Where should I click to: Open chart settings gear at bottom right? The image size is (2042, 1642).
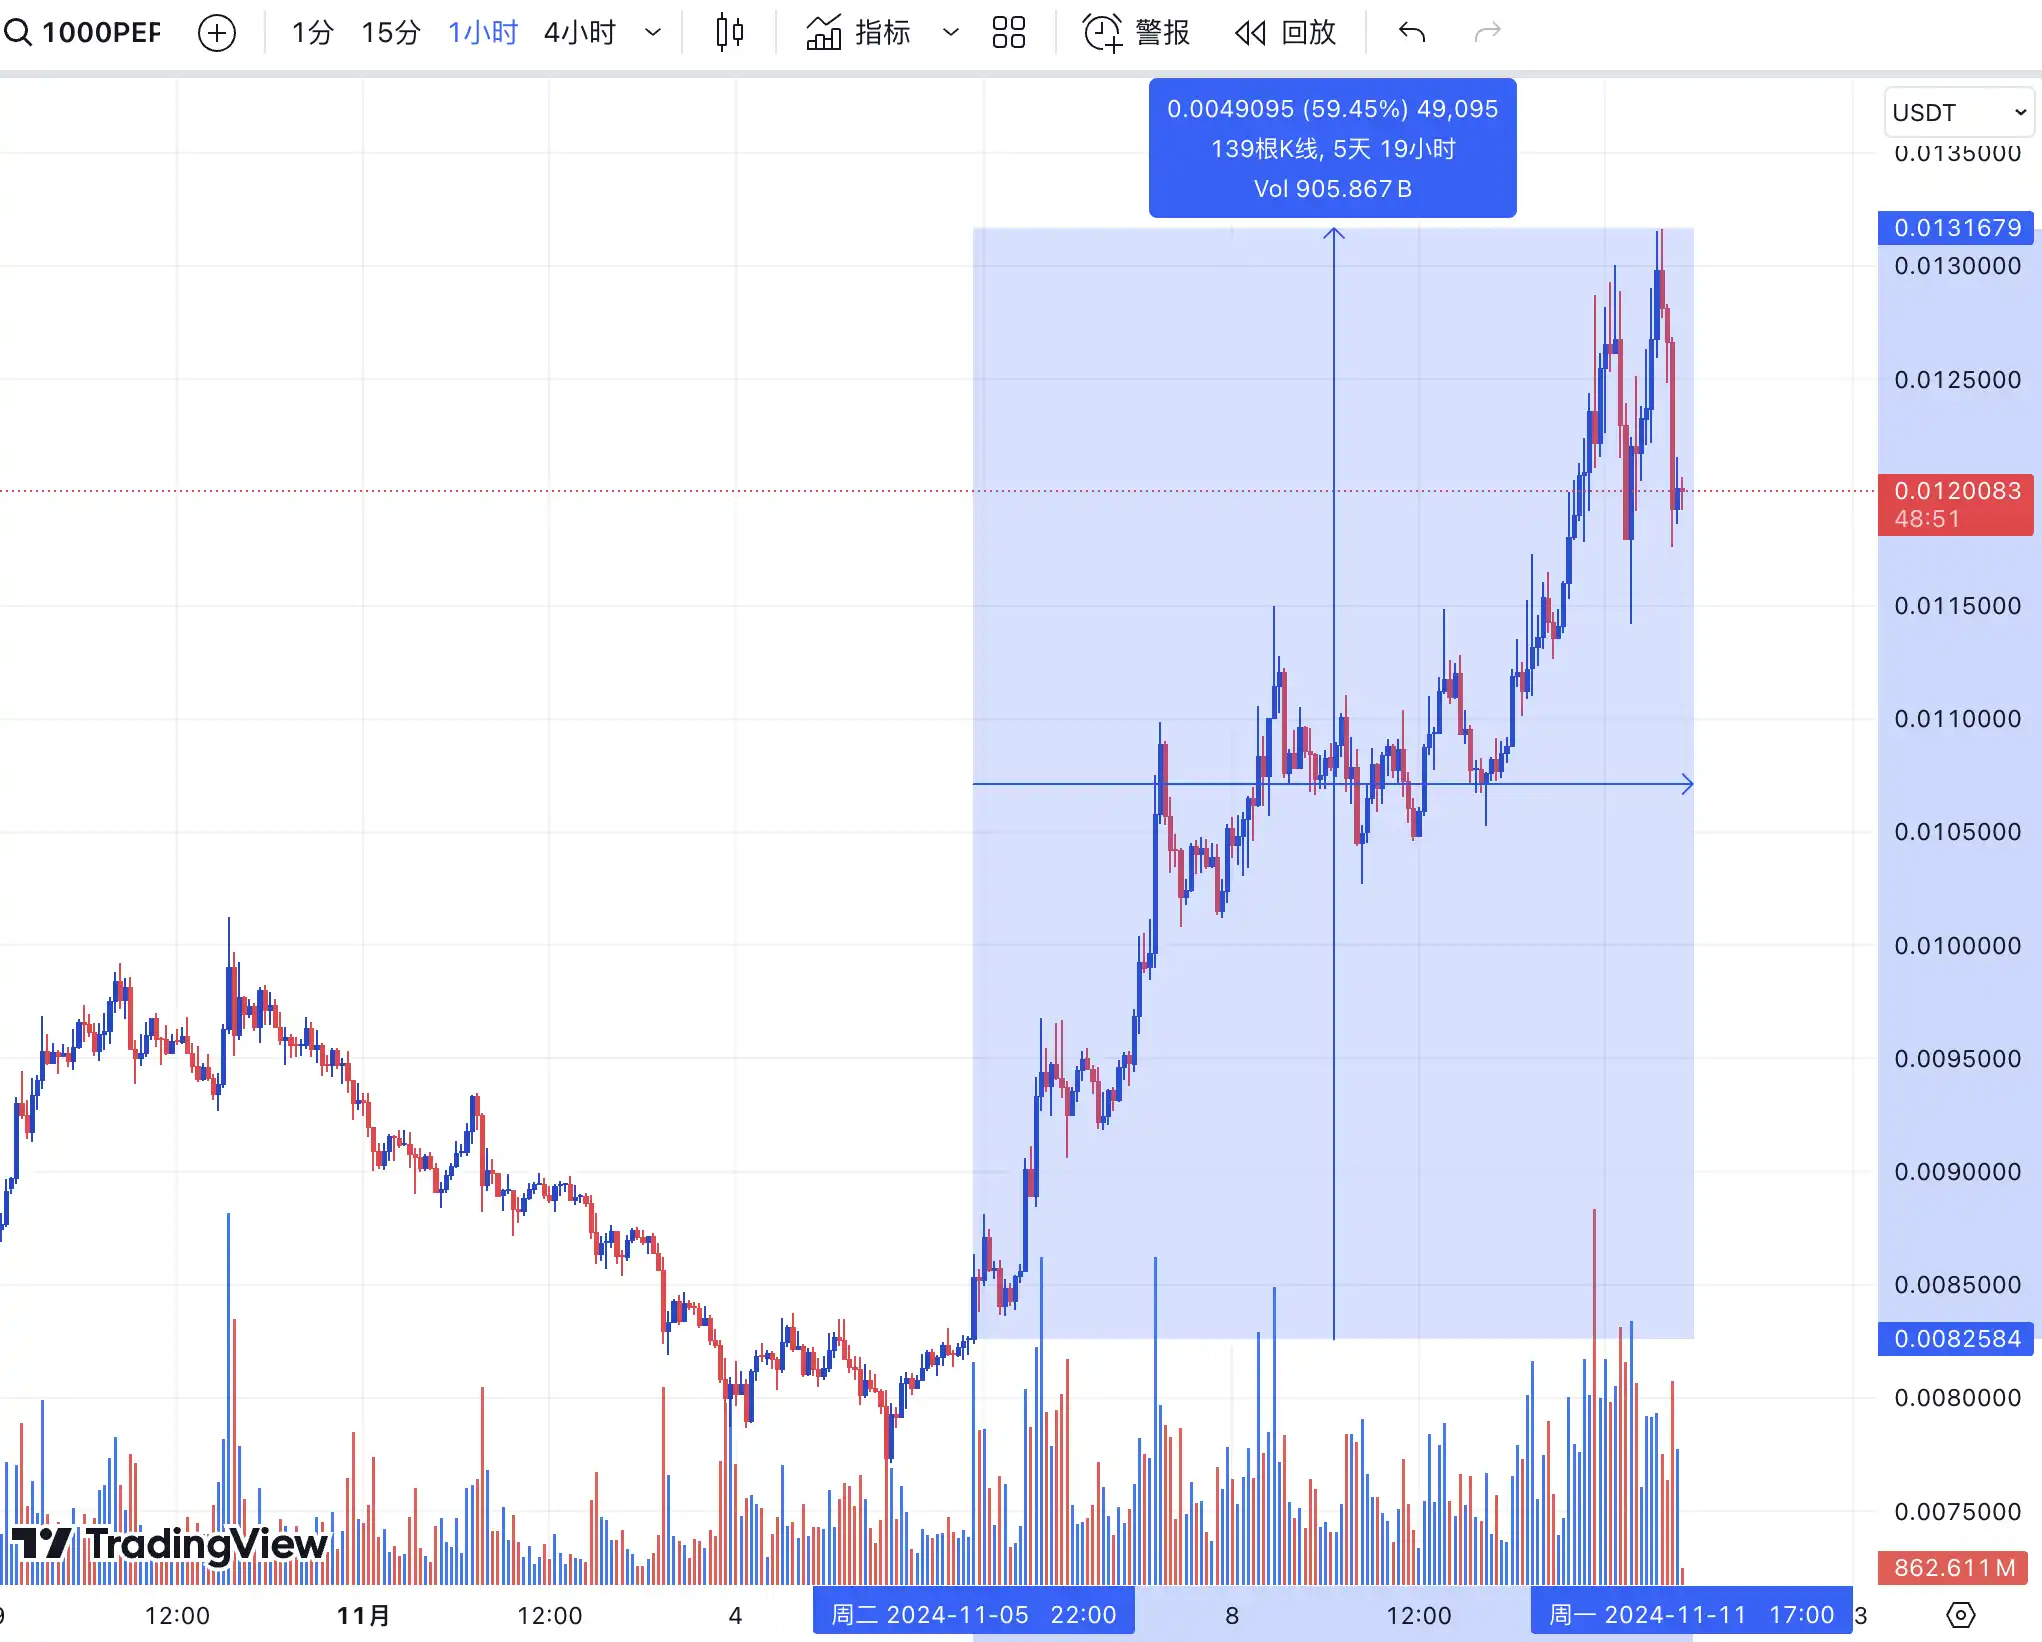pos(1960,1614)
